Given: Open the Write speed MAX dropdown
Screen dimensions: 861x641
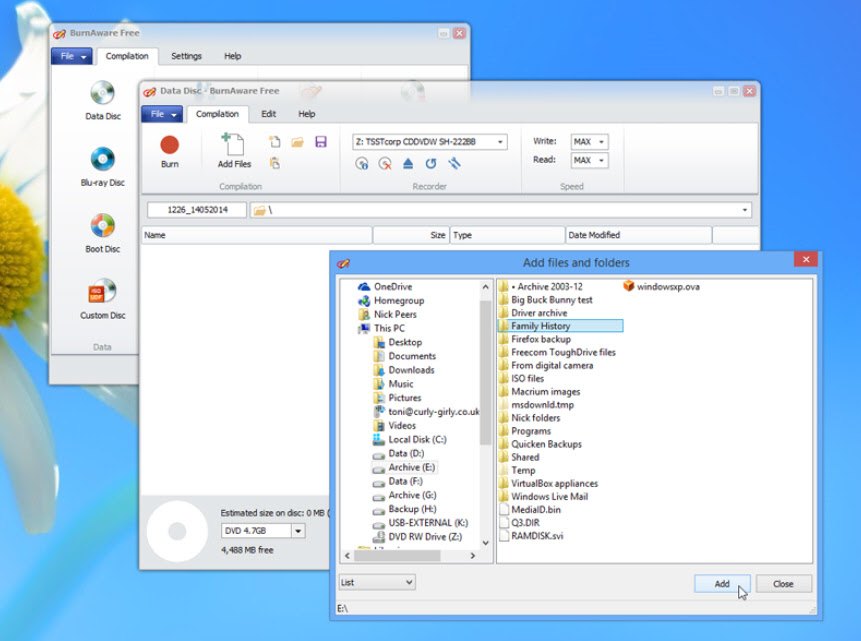Looking at the screenshot, I should (589, 142).
